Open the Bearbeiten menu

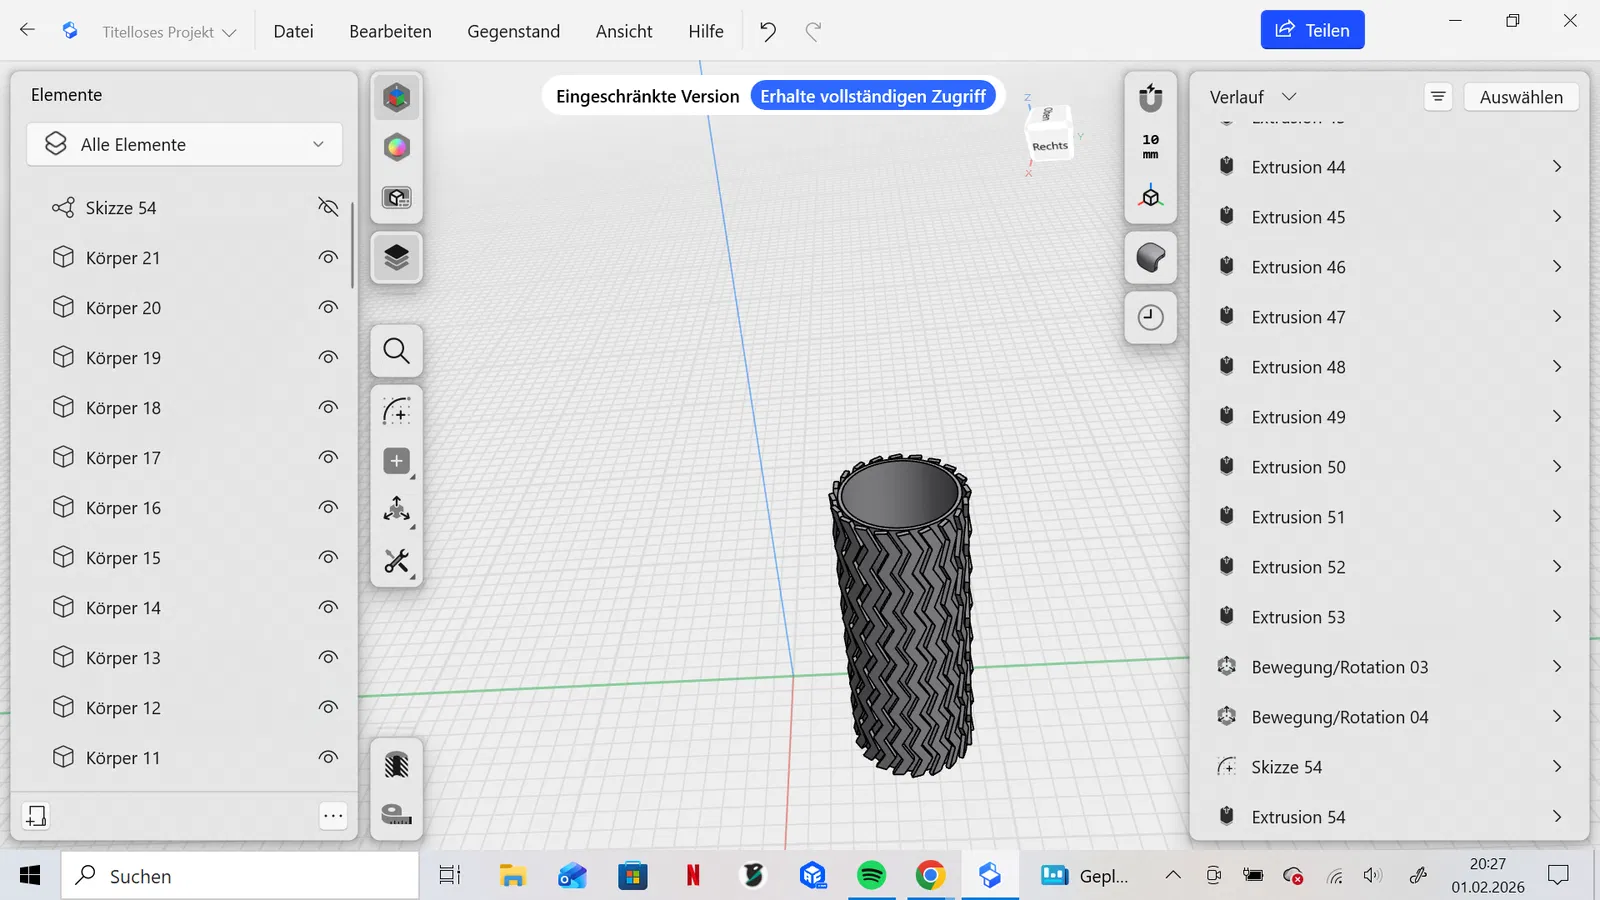(390, 31)
